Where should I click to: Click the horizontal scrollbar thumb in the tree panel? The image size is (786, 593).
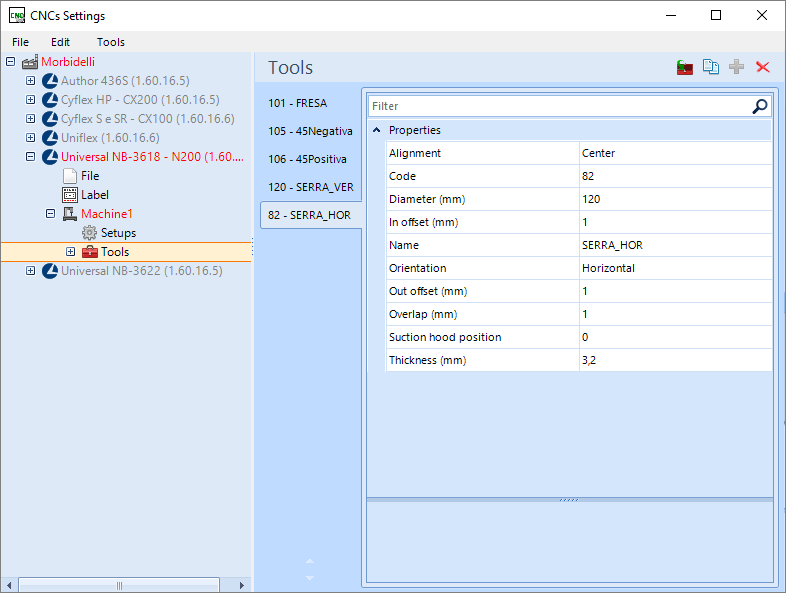pos(119,585)
